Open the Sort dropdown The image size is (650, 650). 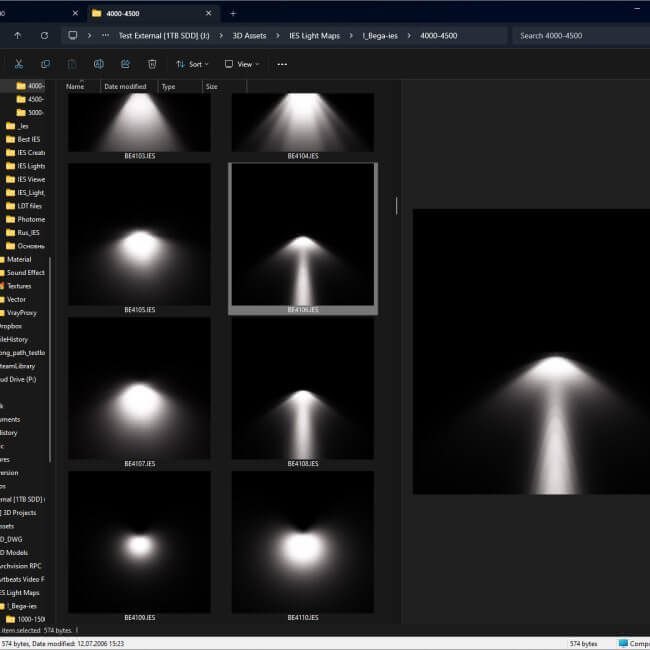(x=192, y=64)
